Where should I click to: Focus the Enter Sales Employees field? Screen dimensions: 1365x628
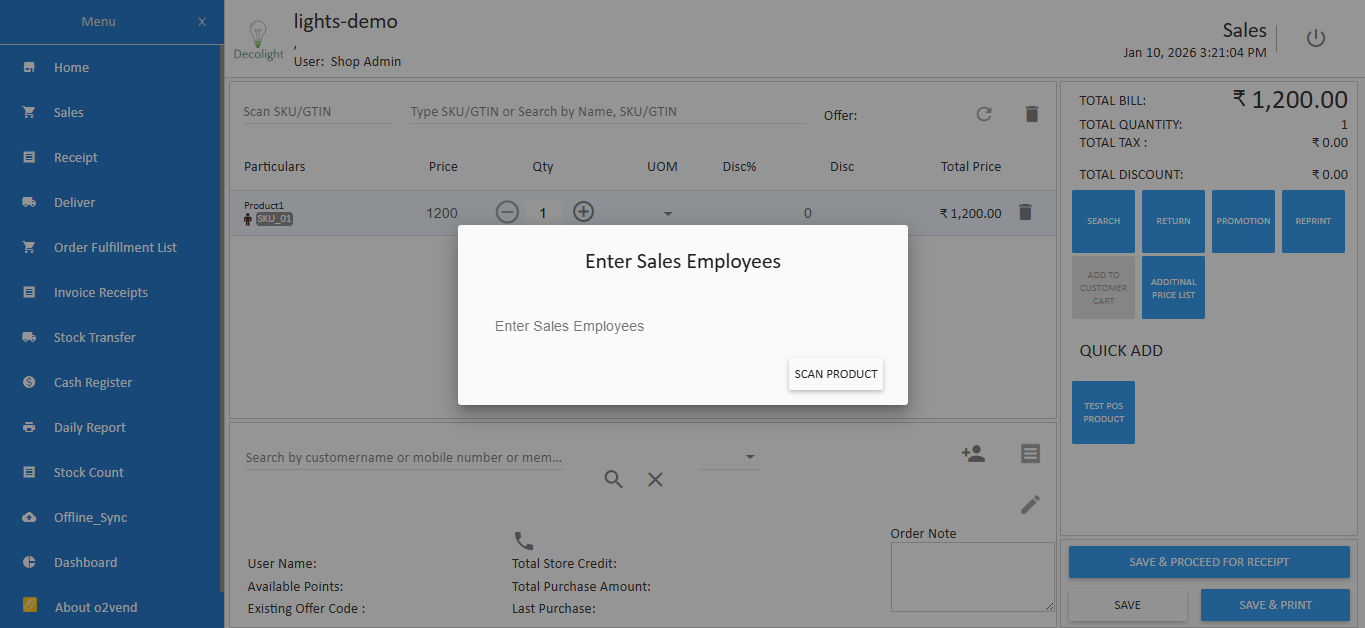(x=682, y=326)
